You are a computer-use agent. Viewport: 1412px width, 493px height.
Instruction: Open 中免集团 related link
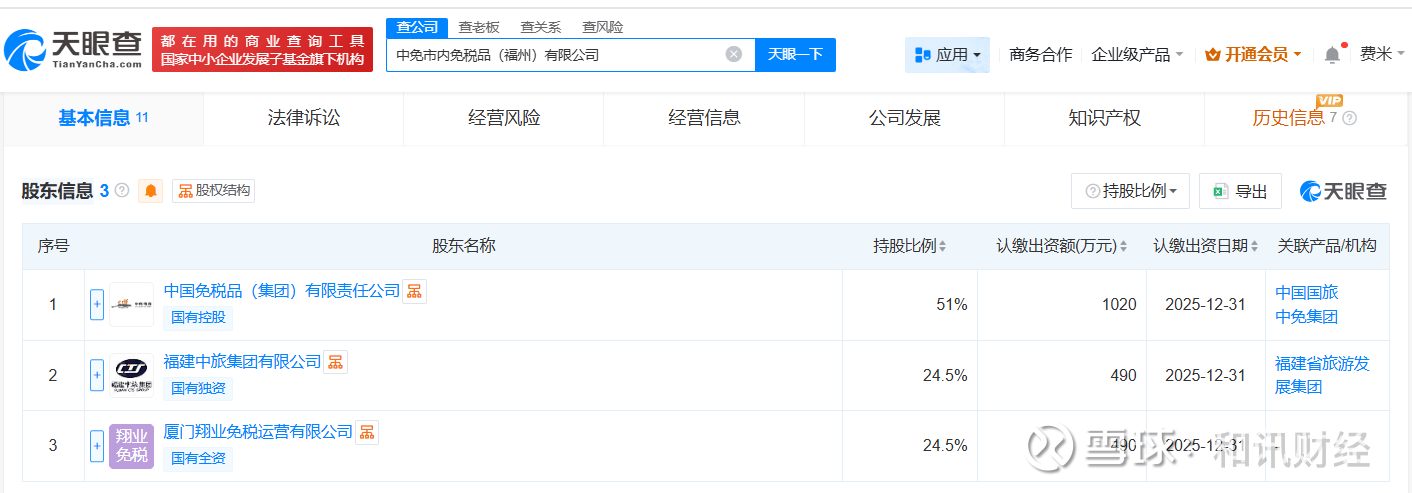click(x=1306, y=317)
